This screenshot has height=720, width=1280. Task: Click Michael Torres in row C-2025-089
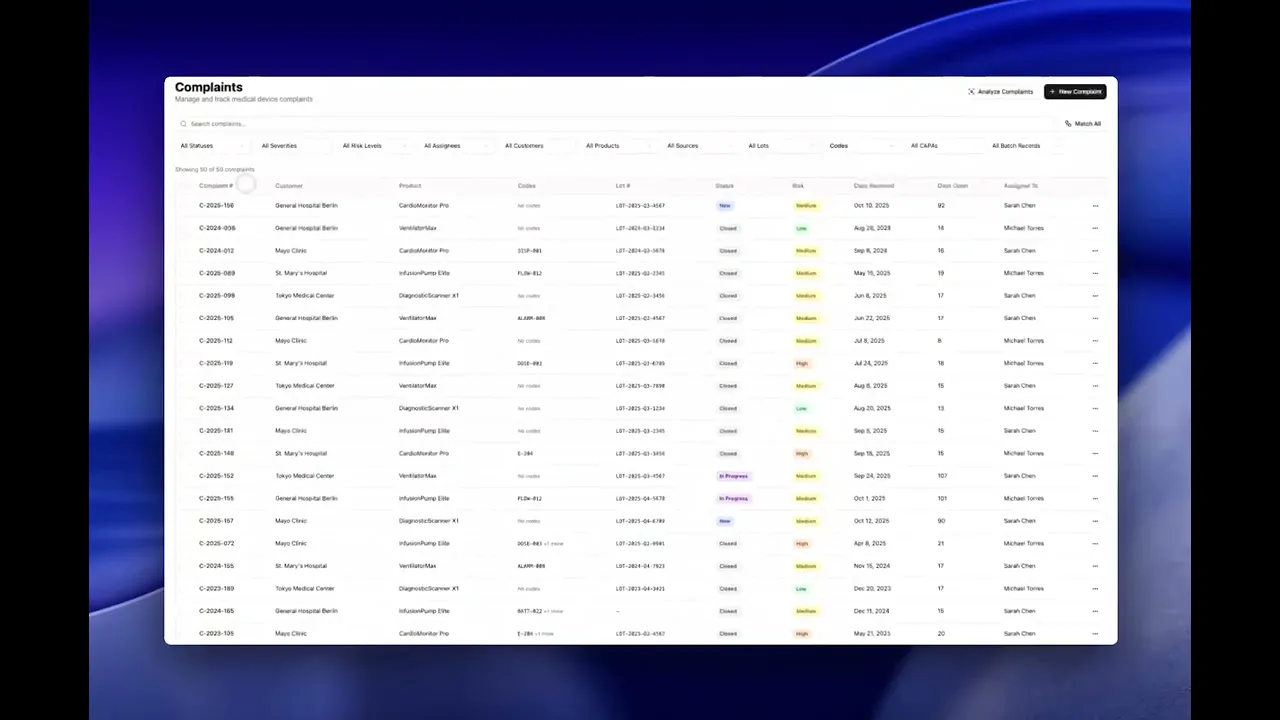point(1023,273)
